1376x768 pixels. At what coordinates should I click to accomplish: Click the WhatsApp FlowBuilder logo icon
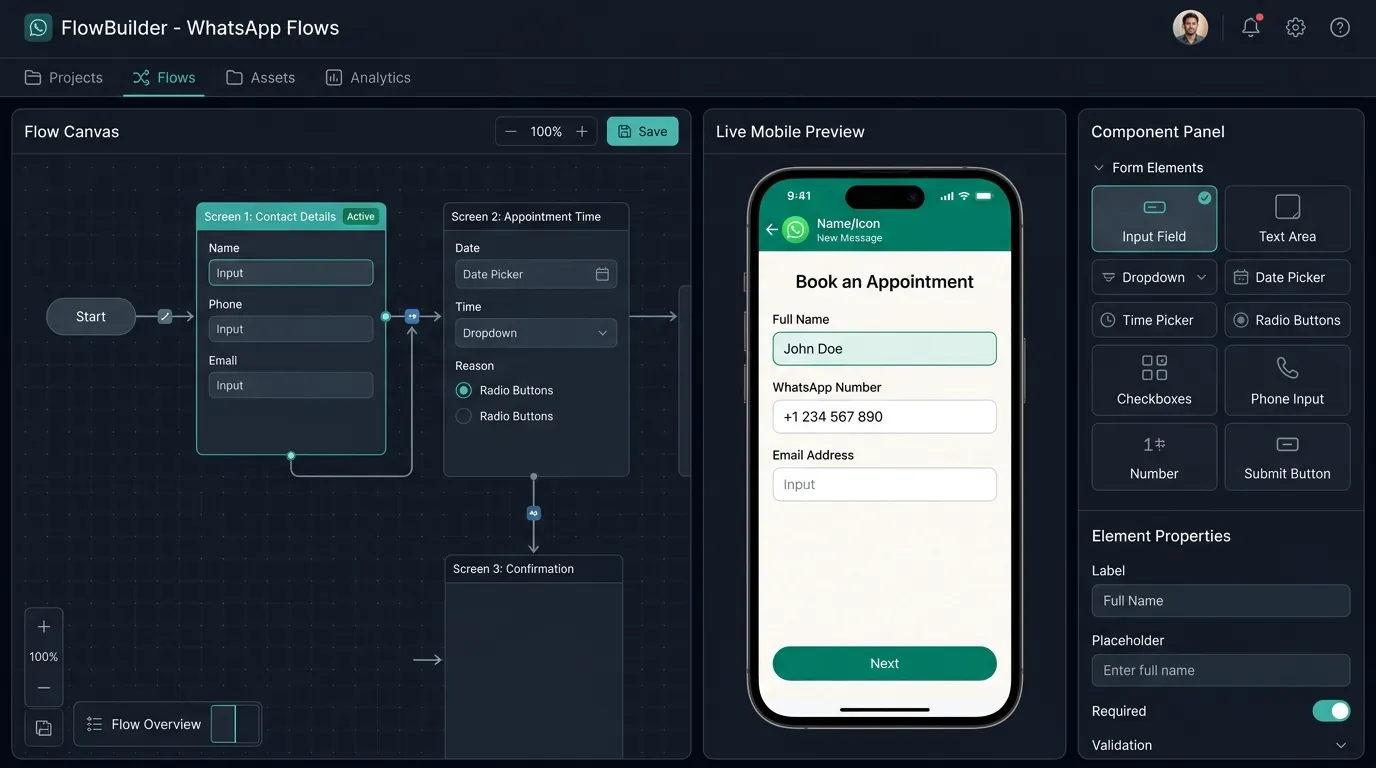point(38,28)
